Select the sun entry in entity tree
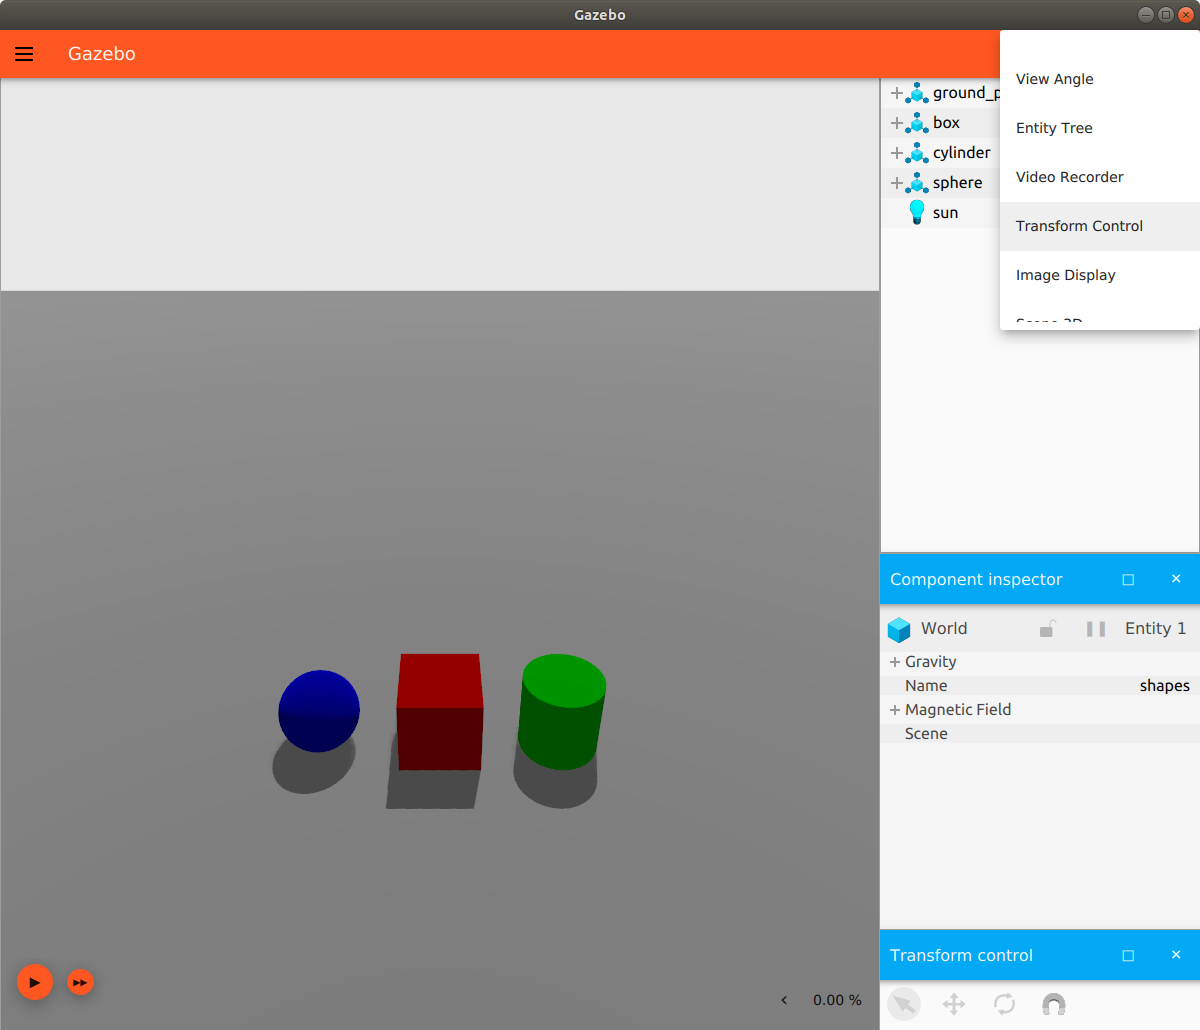The width and height of the screenshot is (1200, 1030). click(945, 213)
